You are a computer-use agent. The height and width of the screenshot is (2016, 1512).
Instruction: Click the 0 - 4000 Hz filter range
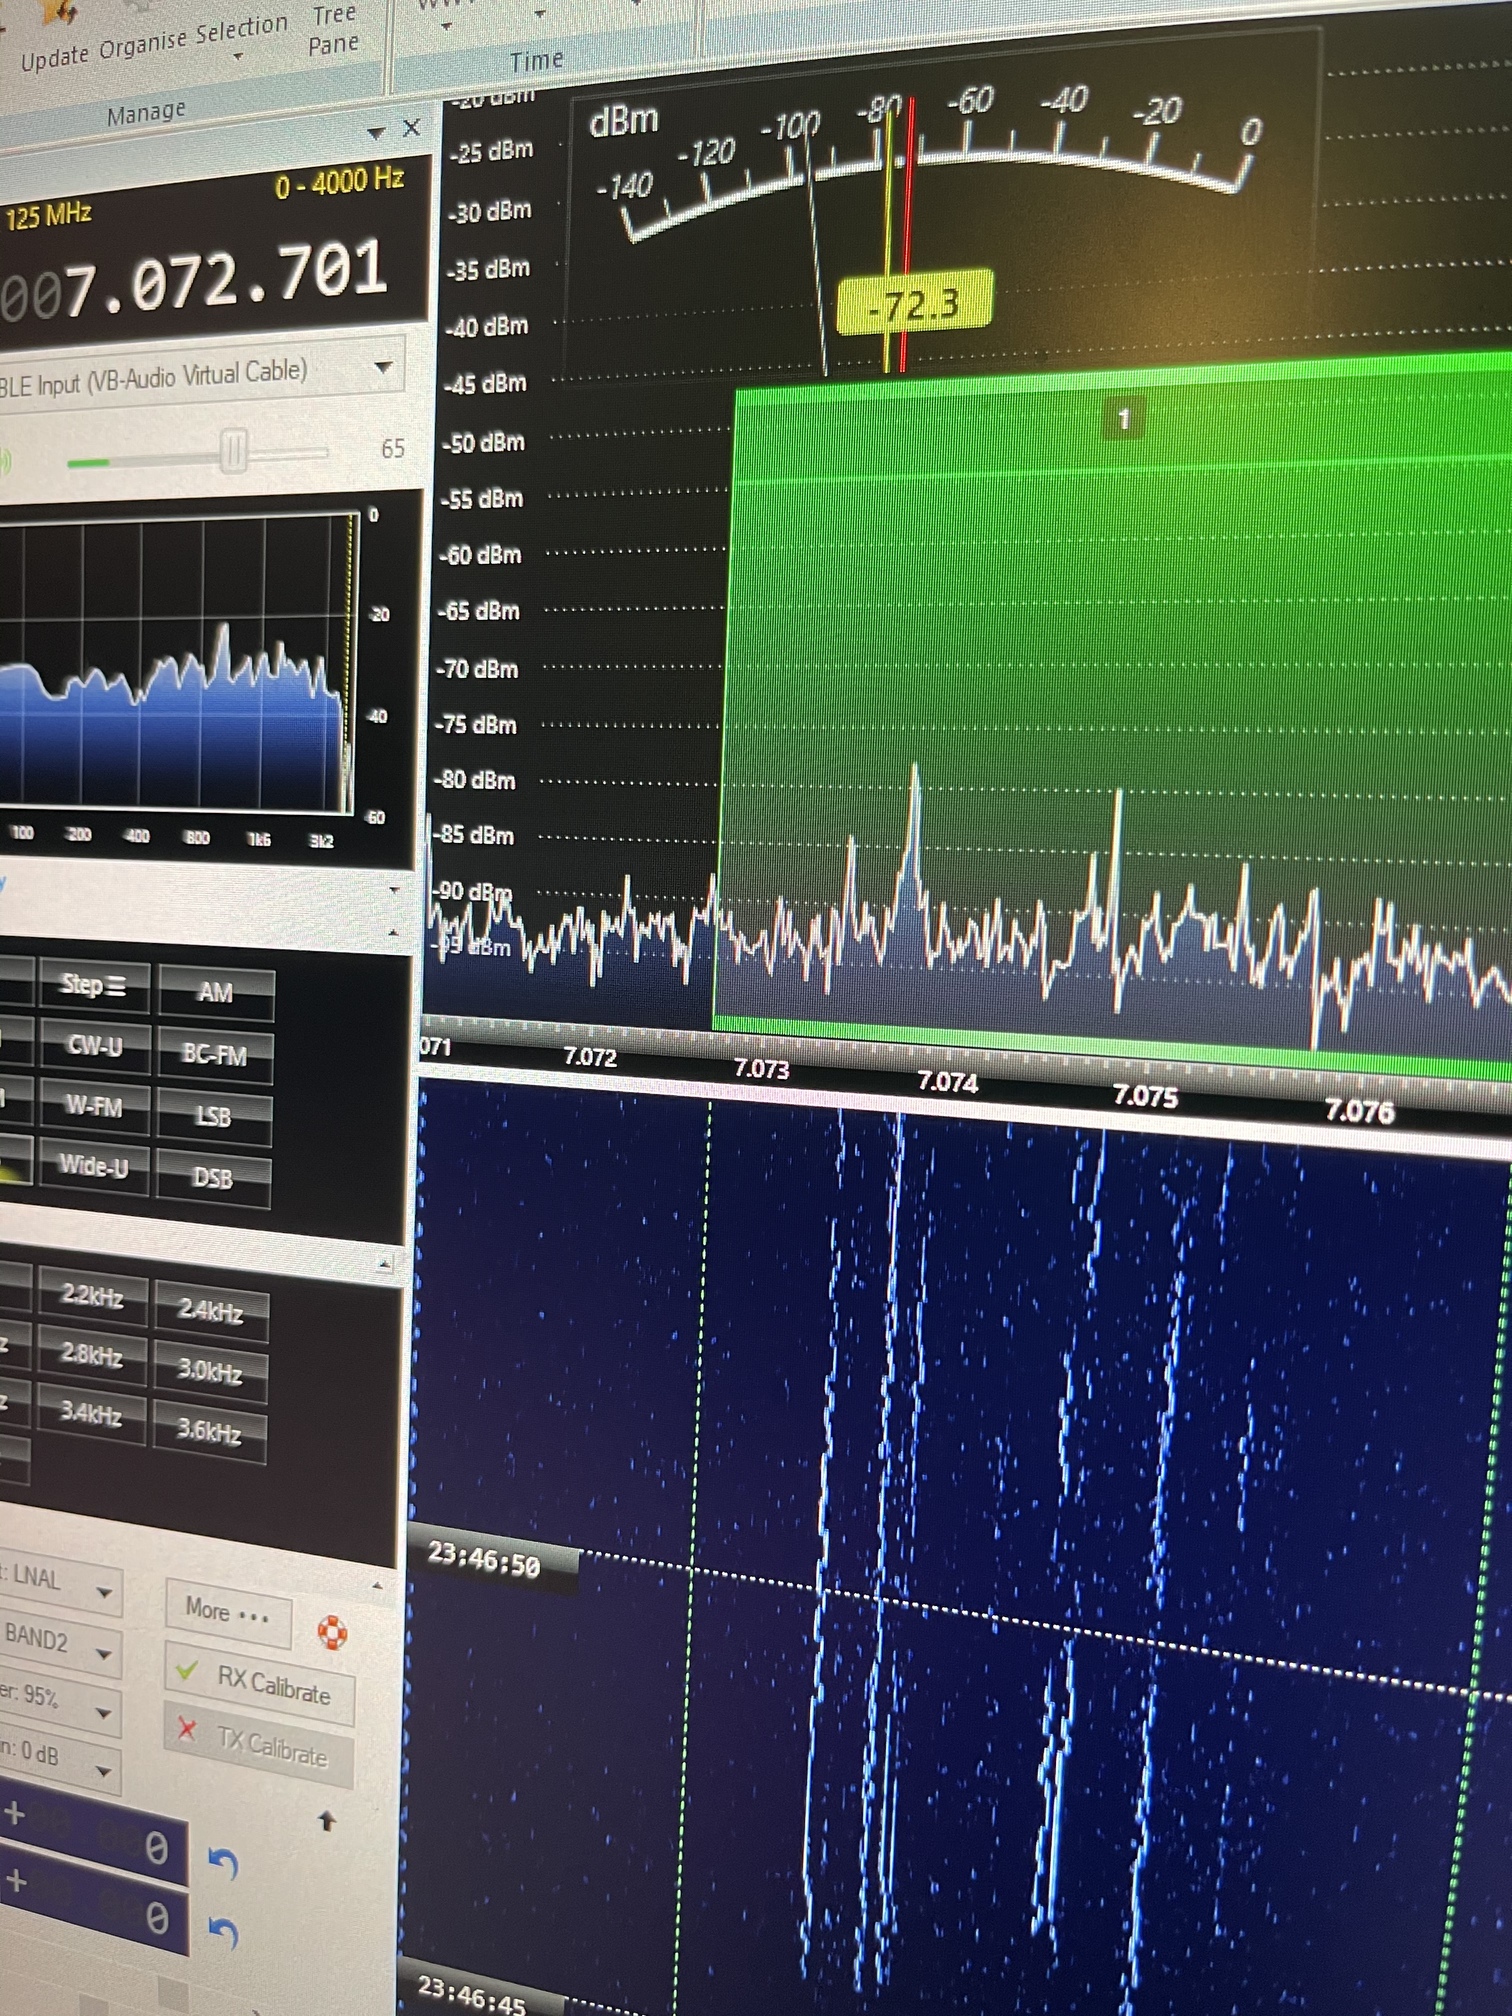tap(339, 183)
